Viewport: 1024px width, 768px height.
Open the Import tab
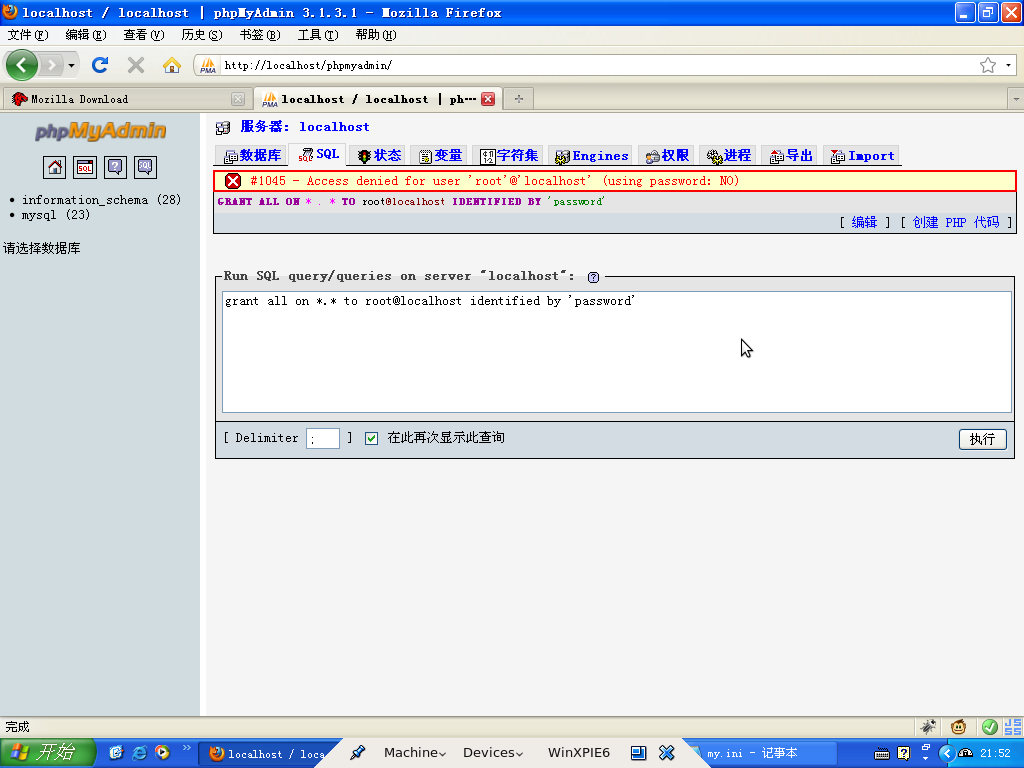pos(862,155)
